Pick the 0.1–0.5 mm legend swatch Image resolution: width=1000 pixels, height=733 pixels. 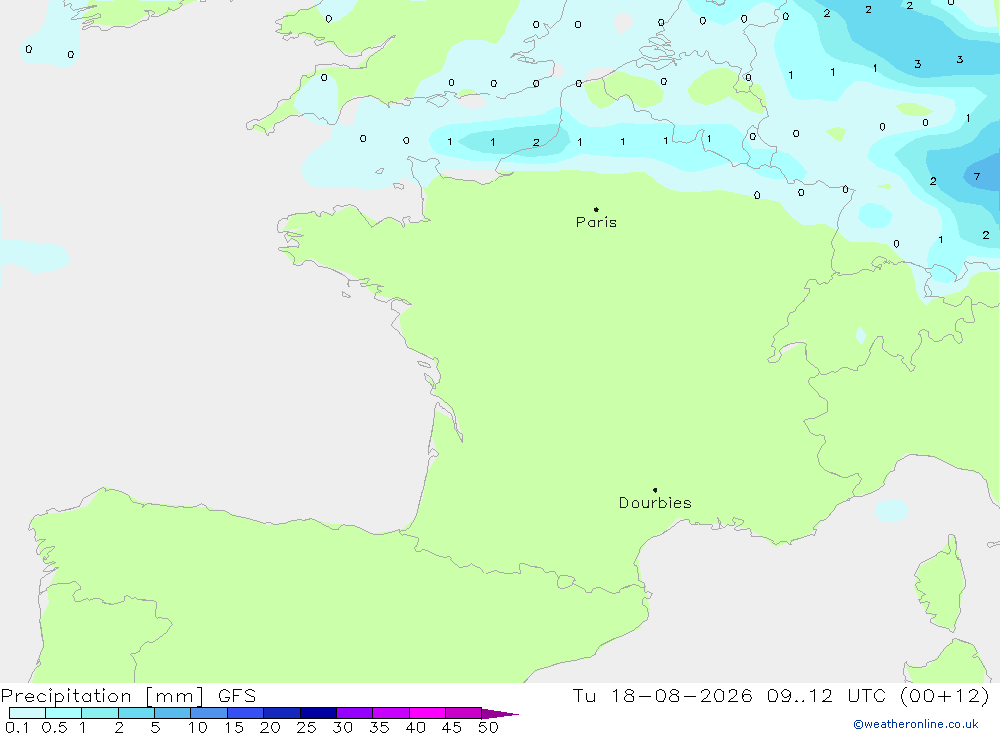coord(27,713)
